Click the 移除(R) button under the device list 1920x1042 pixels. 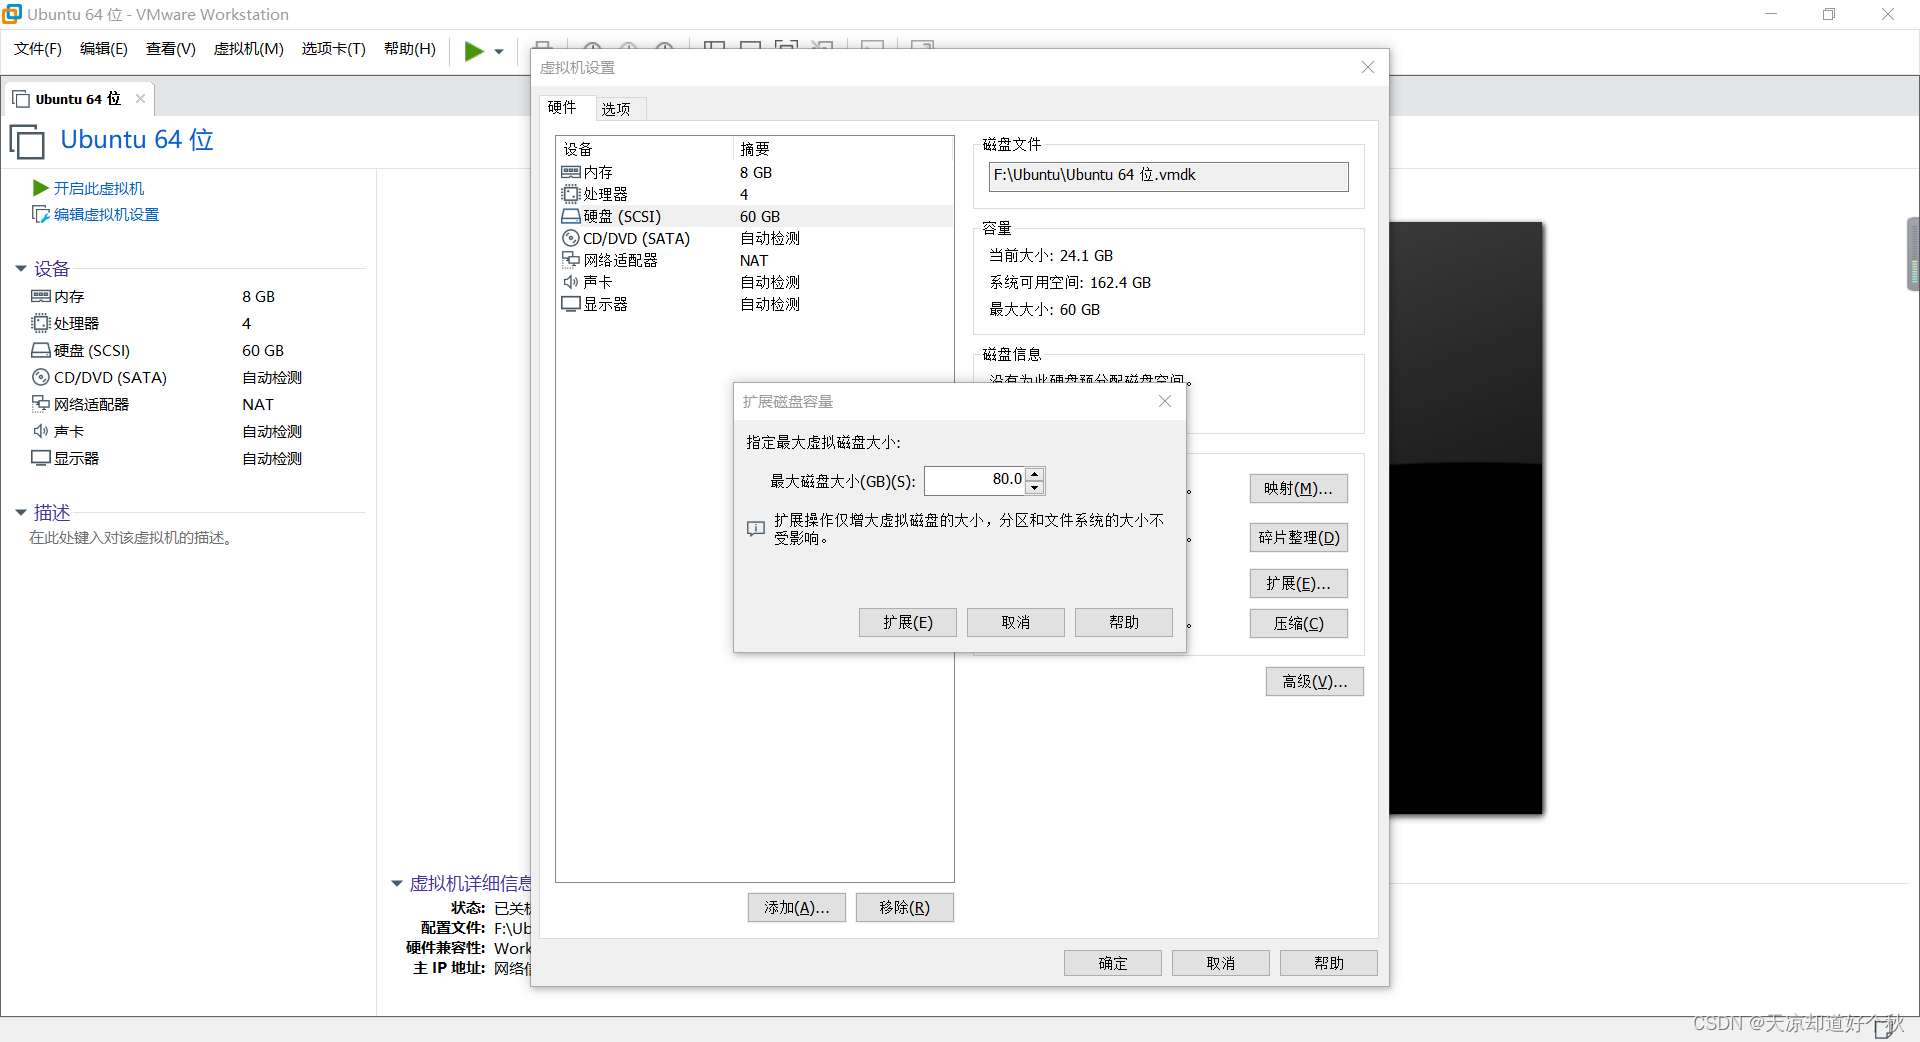[905, 907]
